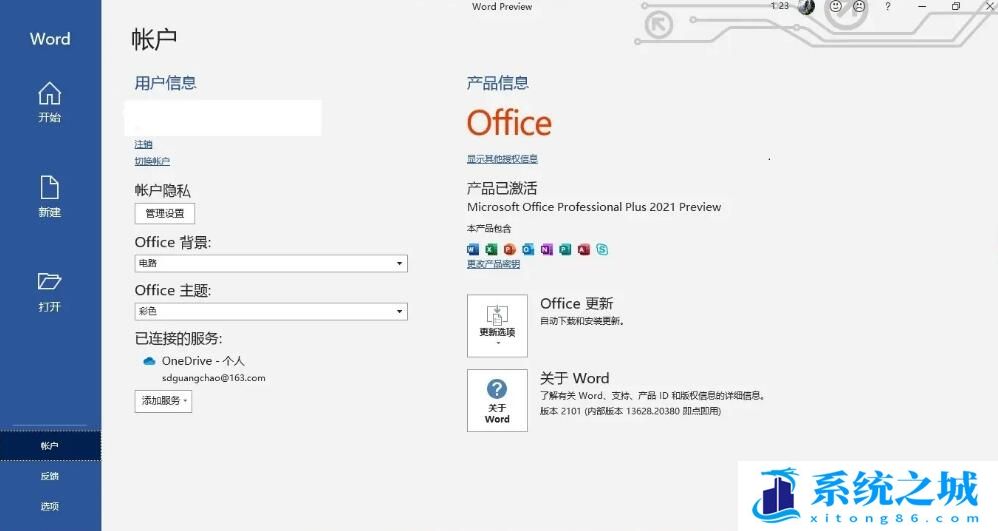Click the PowerPoint icon in product list
998x531 pixels.
point(510,249)
